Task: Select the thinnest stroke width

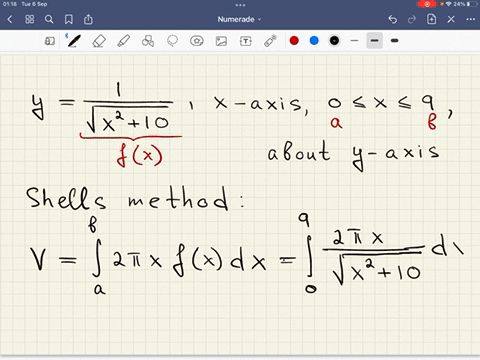Action: pyautogui.click(x=354, y=41)
